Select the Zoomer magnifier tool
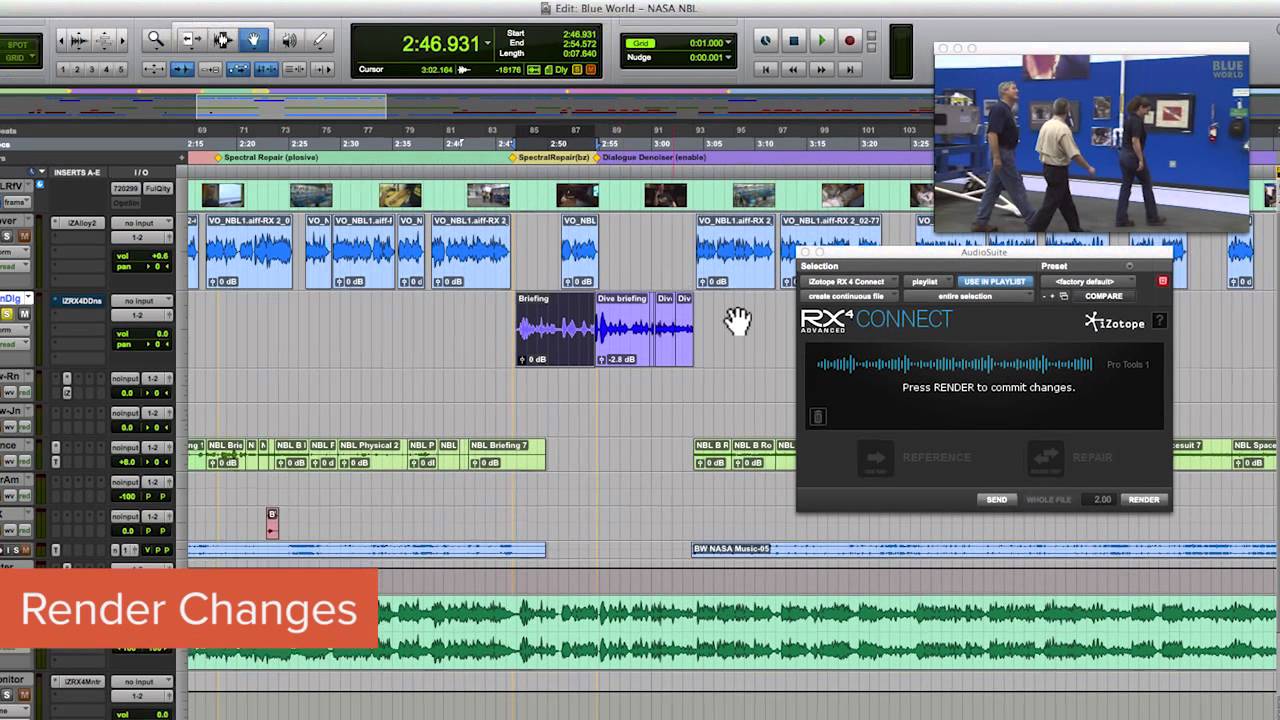Screen dimensions: 1280x720 156,40
